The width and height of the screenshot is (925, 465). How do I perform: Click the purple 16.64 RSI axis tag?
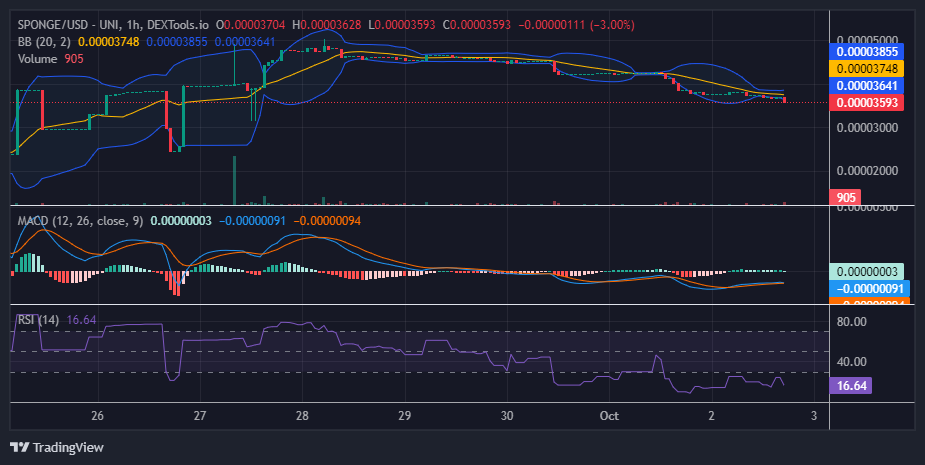[x=851, y=386]
